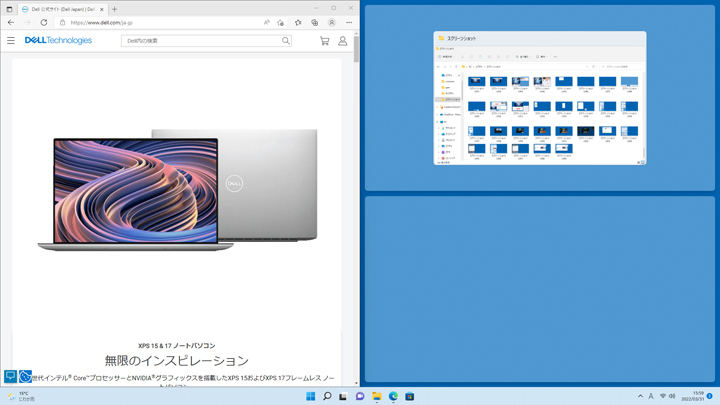Click the 無限のインスピレーション headline

177,360
